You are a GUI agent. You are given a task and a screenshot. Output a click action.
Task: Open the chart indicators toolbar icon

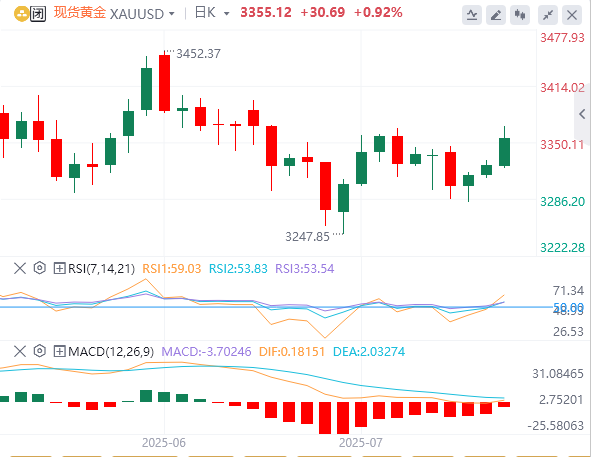[x=472, y=15]
